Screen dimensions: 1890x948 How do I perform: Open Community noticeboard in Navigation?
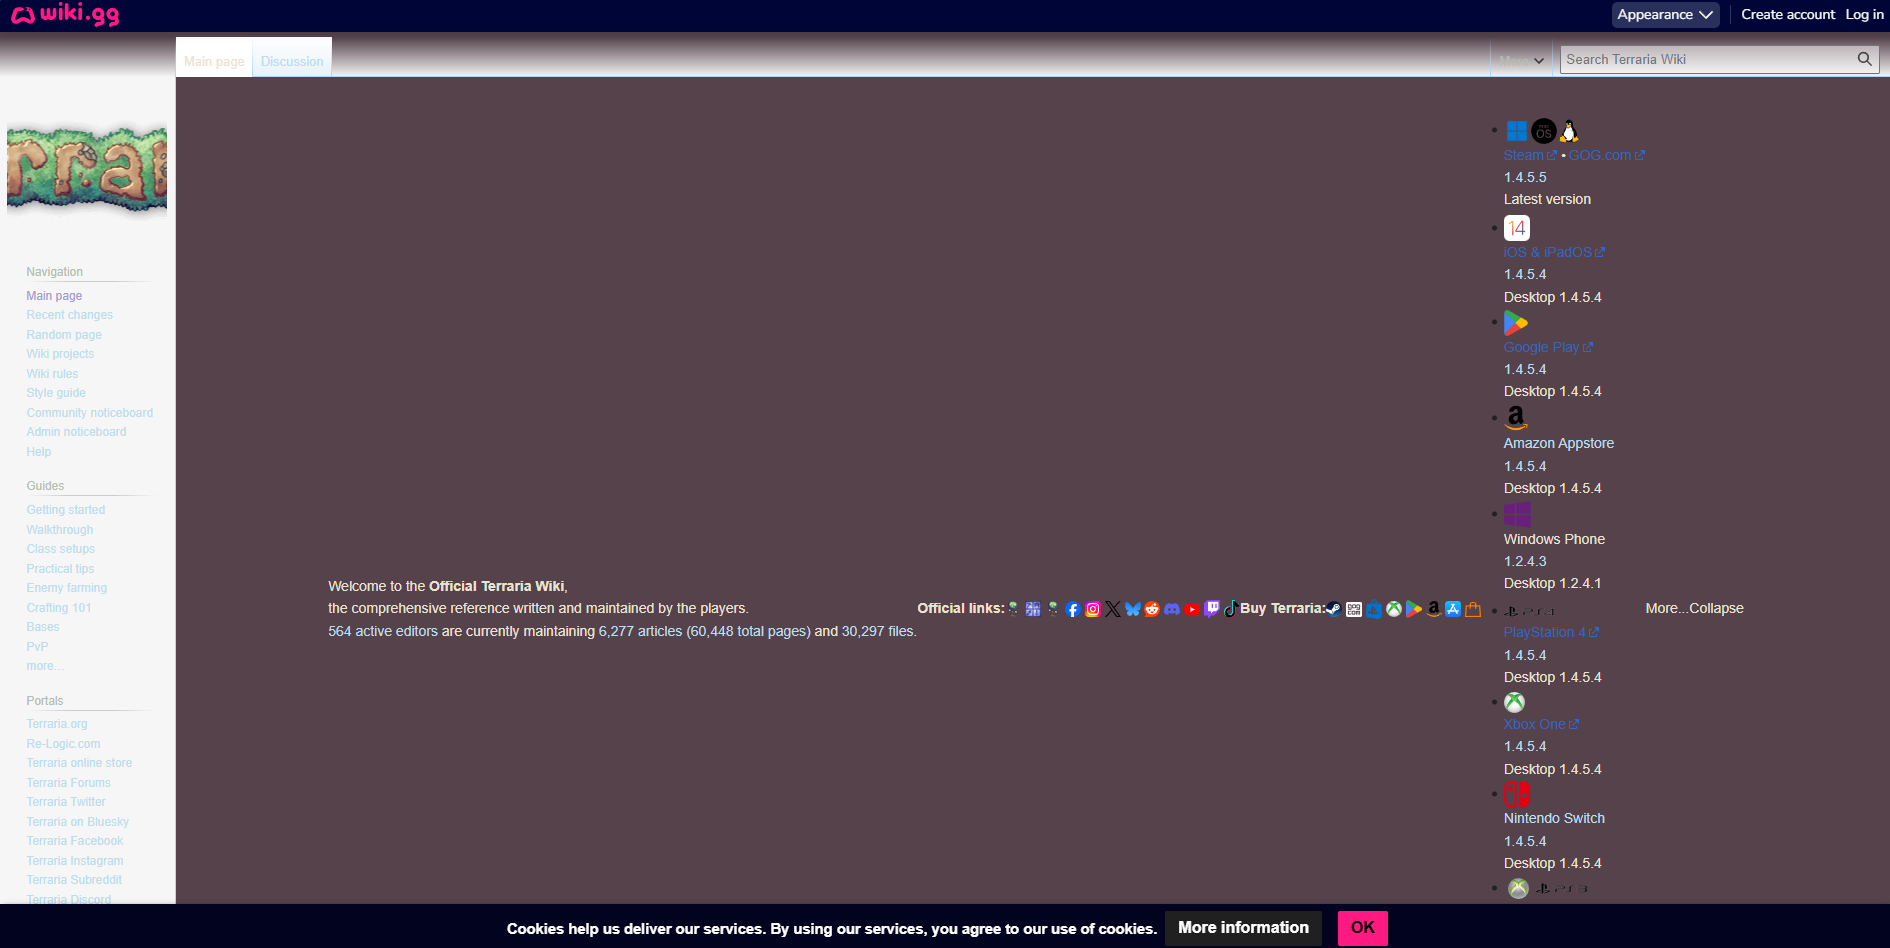(x=90, y=413)
